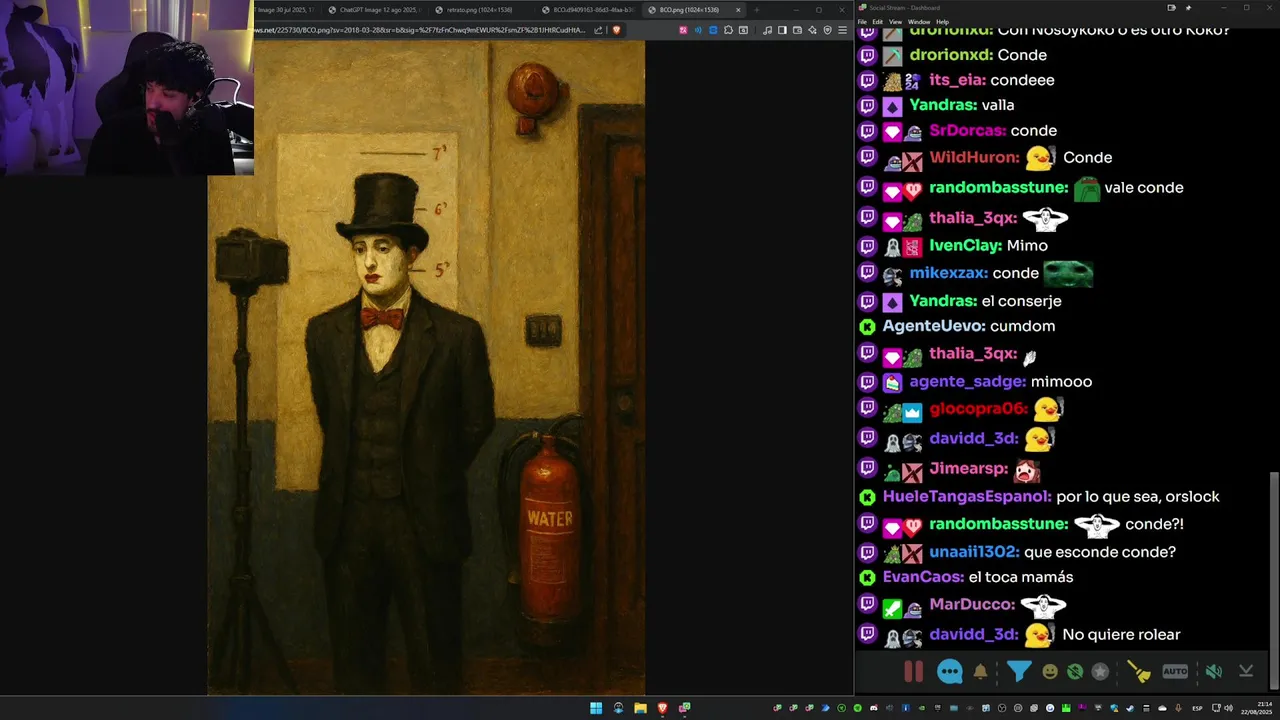Click the message 'por lo que sea, orslock'
This screenshot has width=1280, height=720.
click(1138, 496)
